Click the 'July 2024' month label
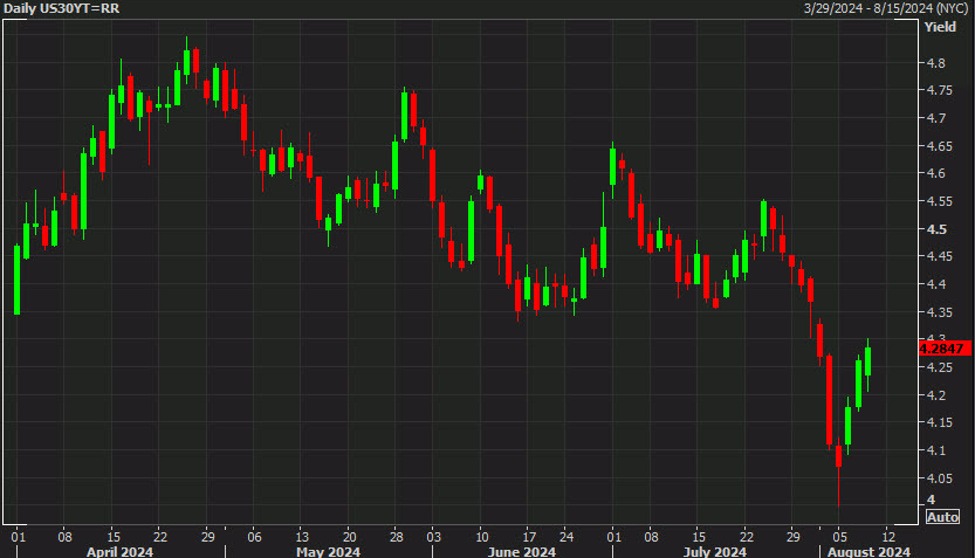This screenshot has width=975, height=558. coord(714,552)
